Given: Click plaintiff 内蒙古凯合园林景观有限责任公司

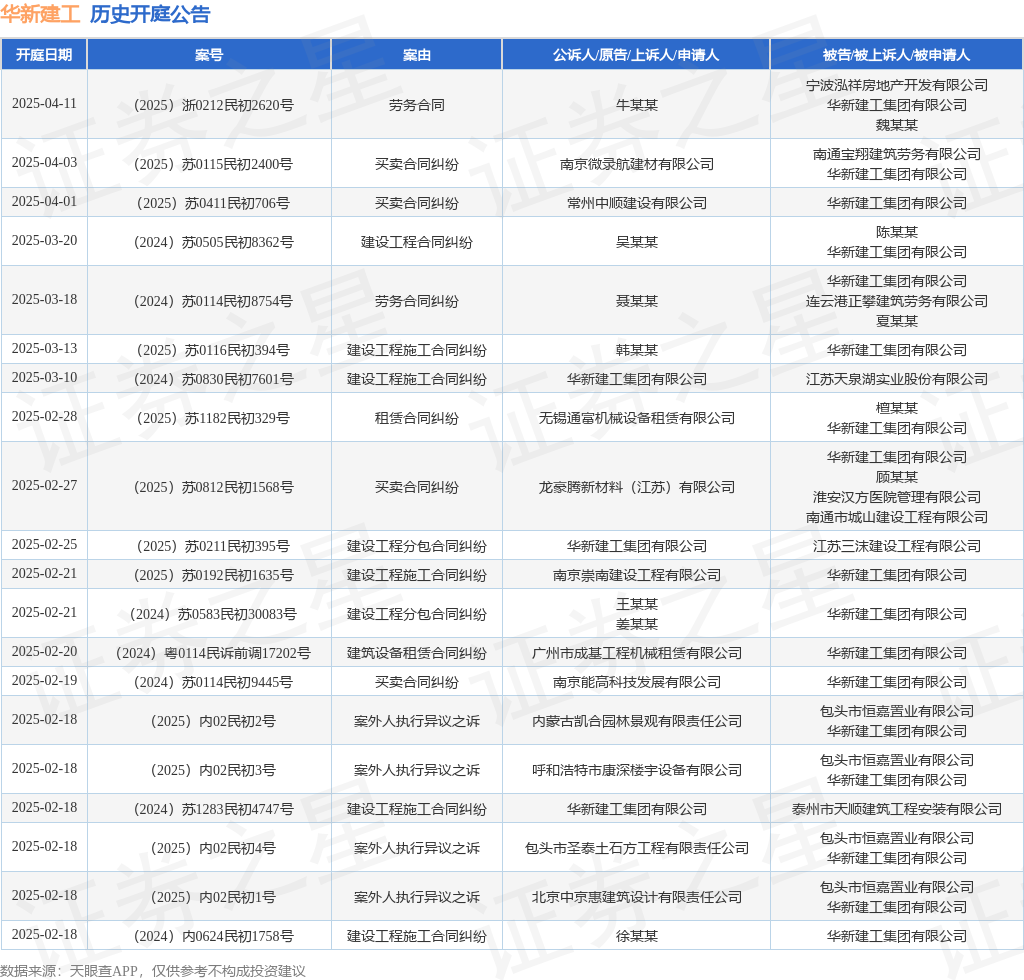Looking at the screenshot, I should (x=637, y=721).
